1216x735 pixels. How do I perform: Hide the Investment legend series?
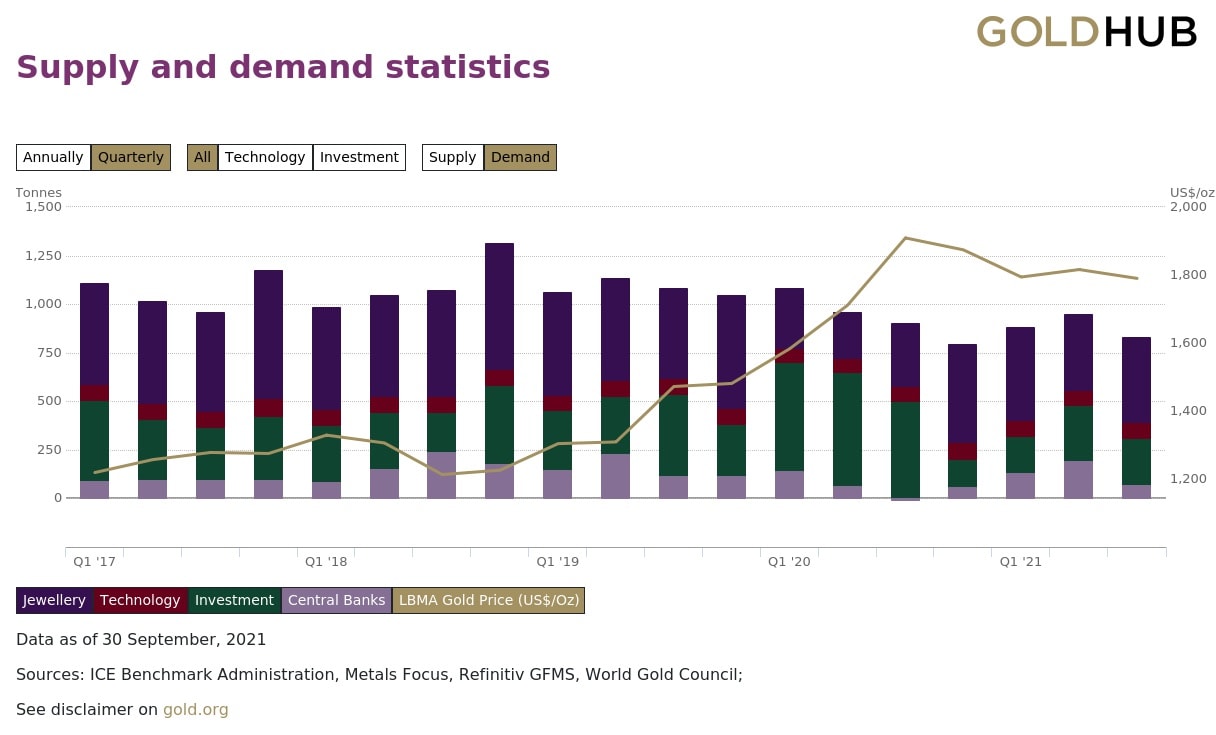234,601
